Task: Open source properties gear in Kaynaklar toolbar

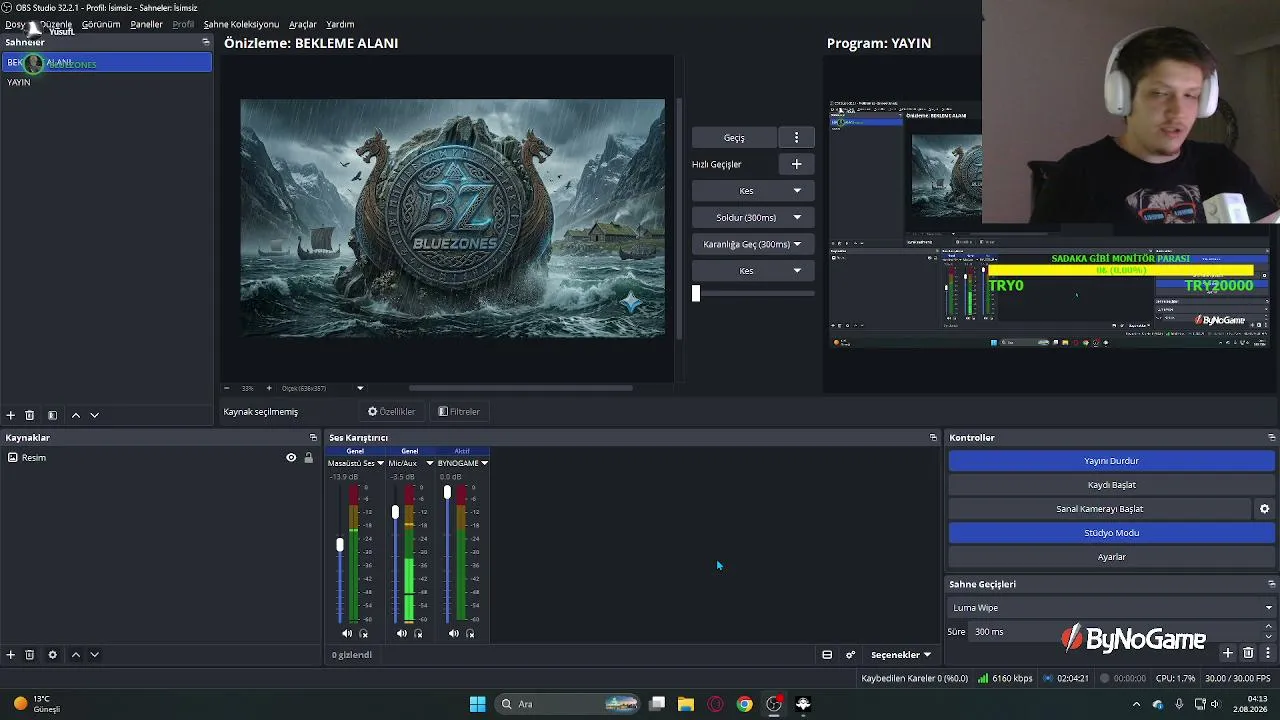Action: click(52, 655)
